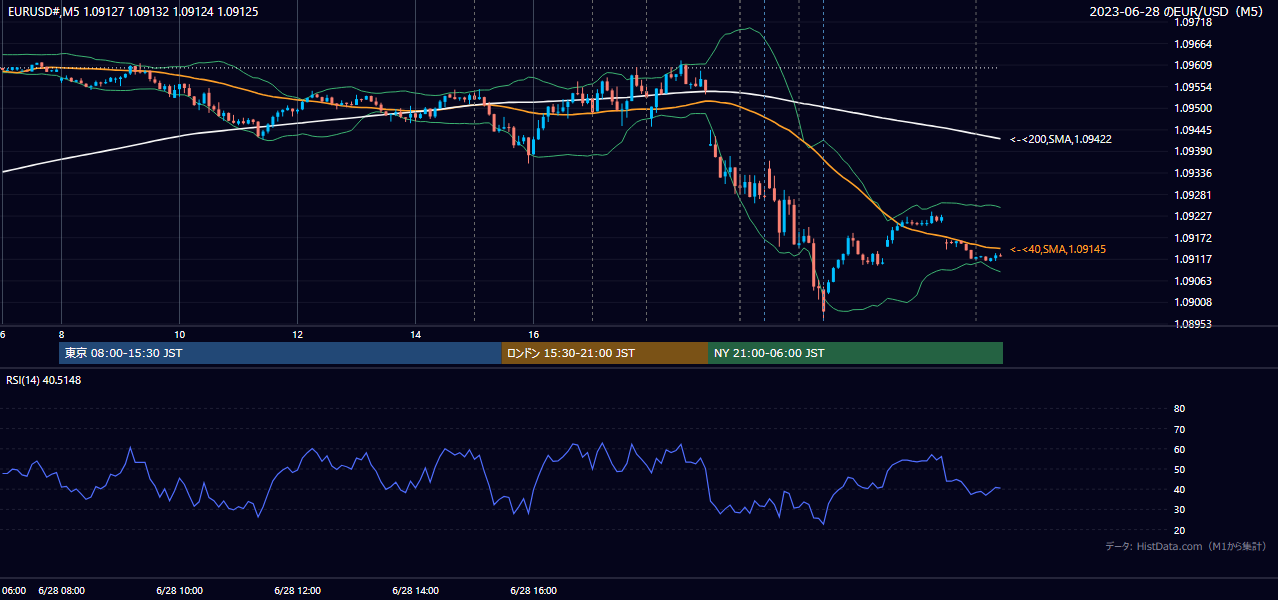Click the 6/28 16:00 bottom date label
This screenshot has height=600, width=1278.
(534, 591)
